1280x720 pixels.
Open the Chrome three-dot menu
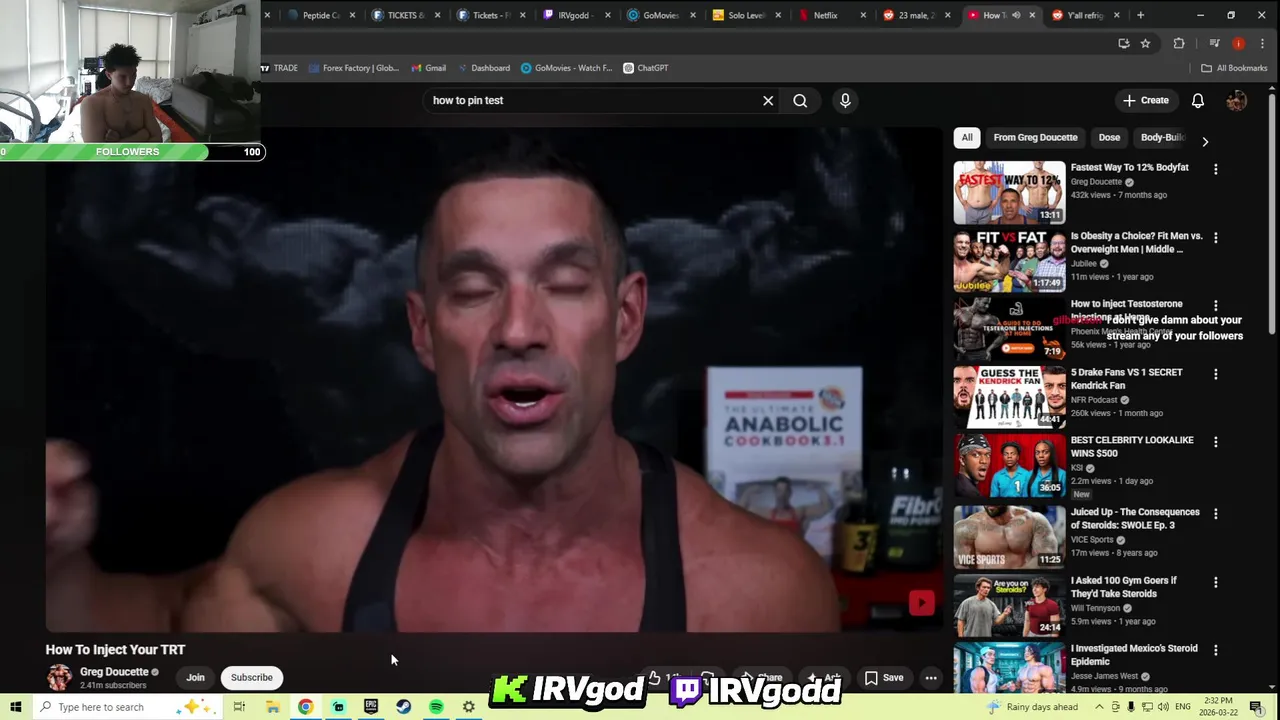(x=1263, y=43)
